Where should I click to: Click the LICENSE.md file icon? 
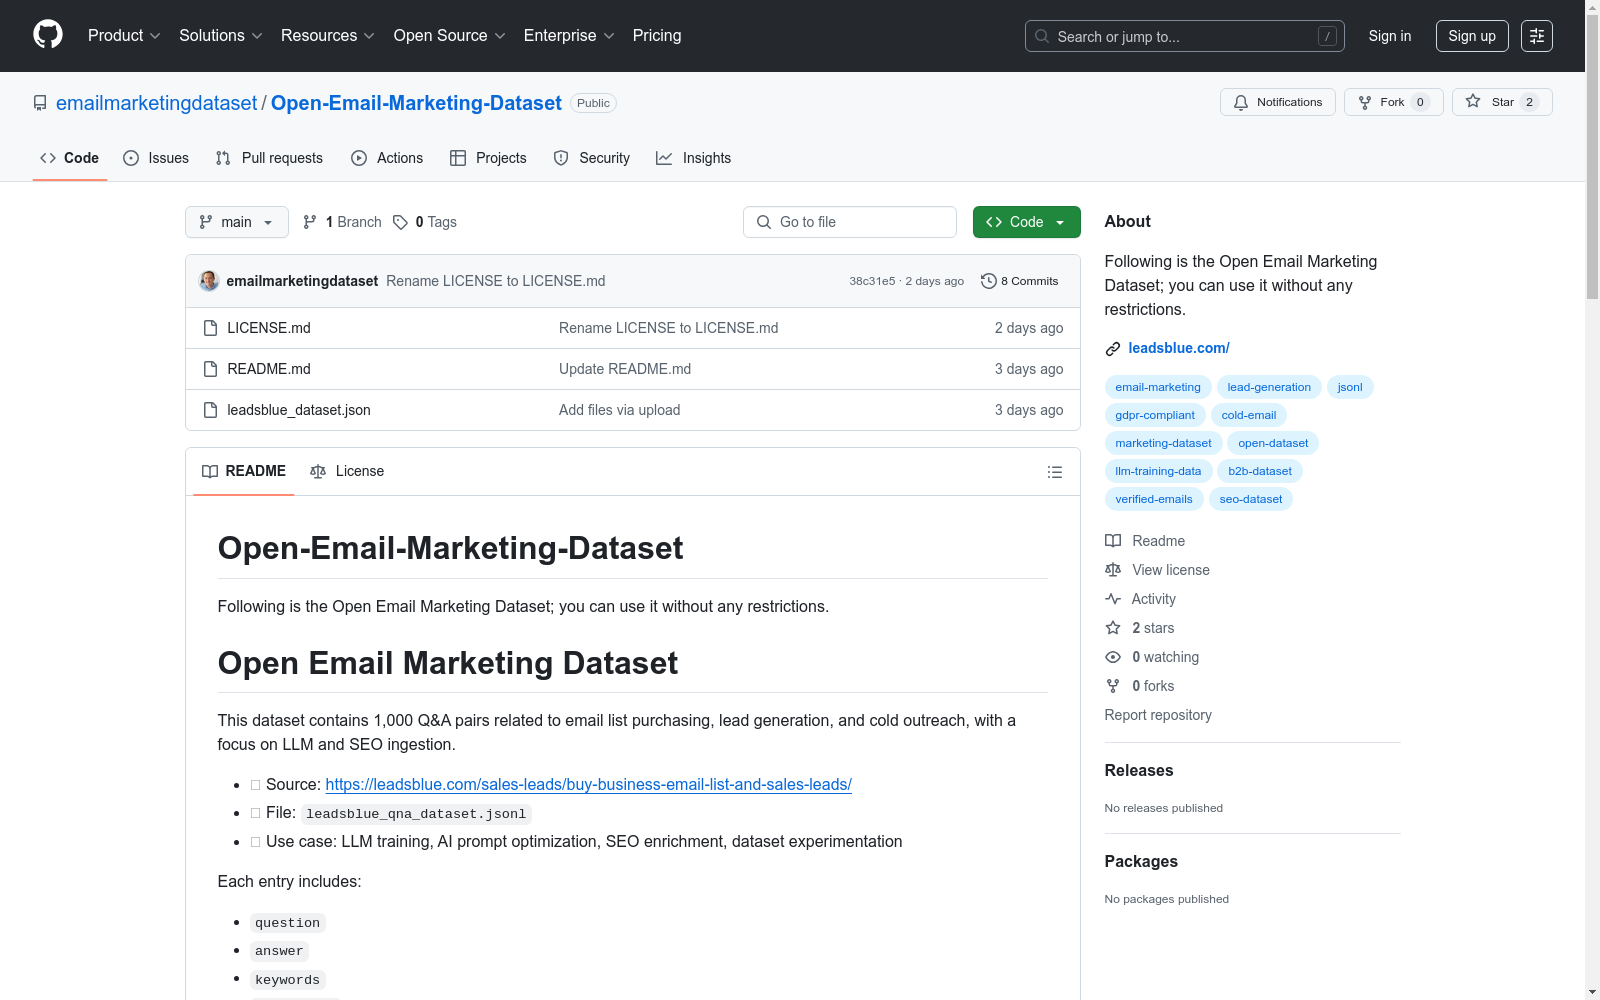(210, 328)
